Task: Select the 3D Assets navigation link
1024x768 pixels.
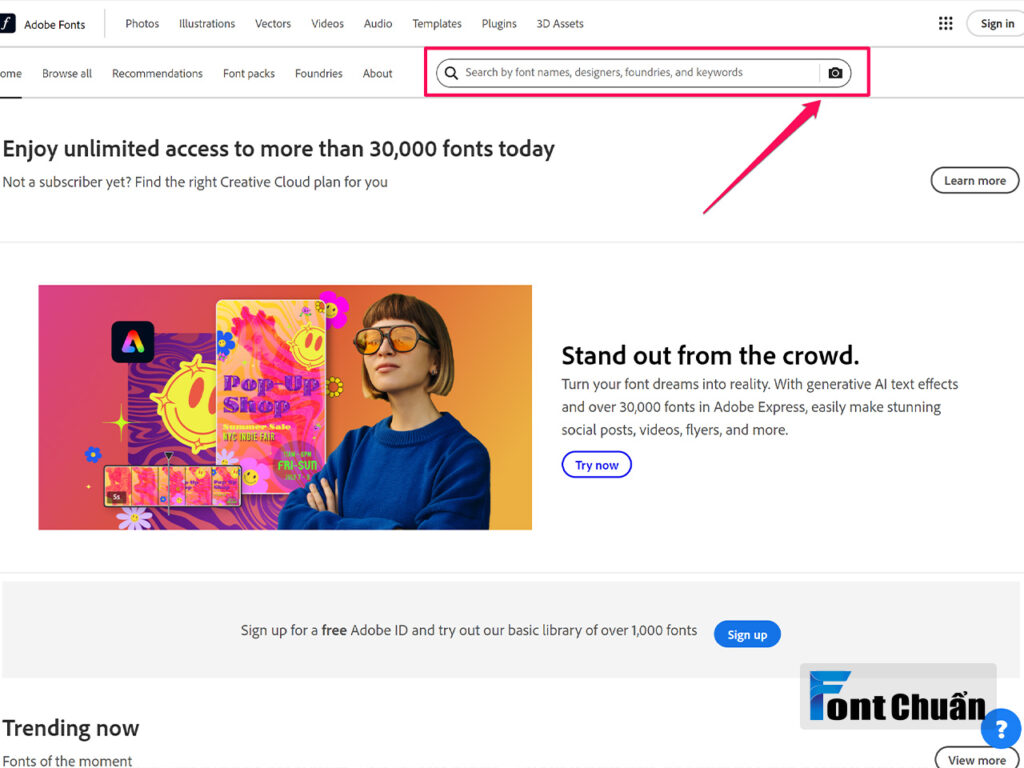Action: click(560, 24)
